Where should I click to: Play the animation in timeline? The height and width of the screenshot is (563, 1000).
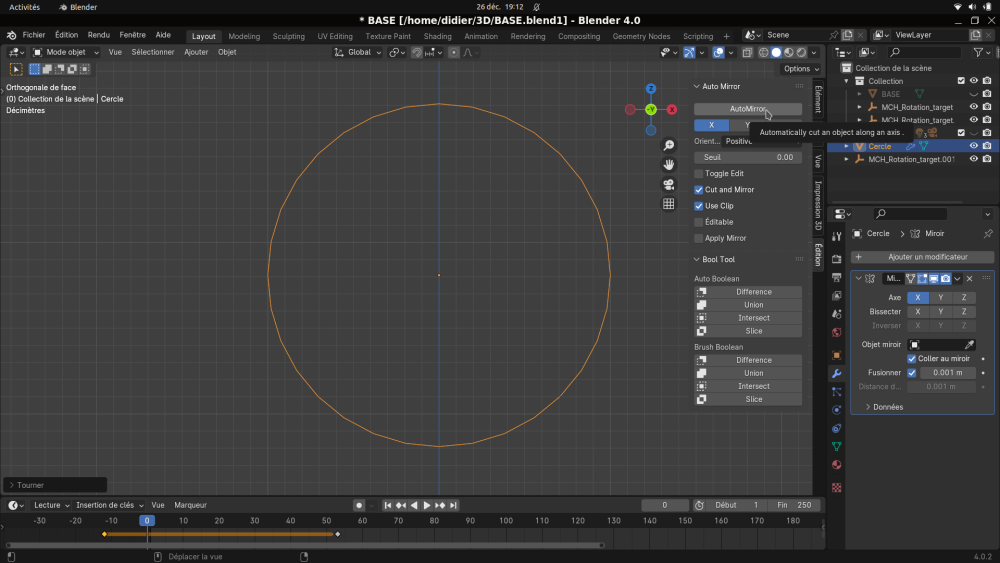427,505
